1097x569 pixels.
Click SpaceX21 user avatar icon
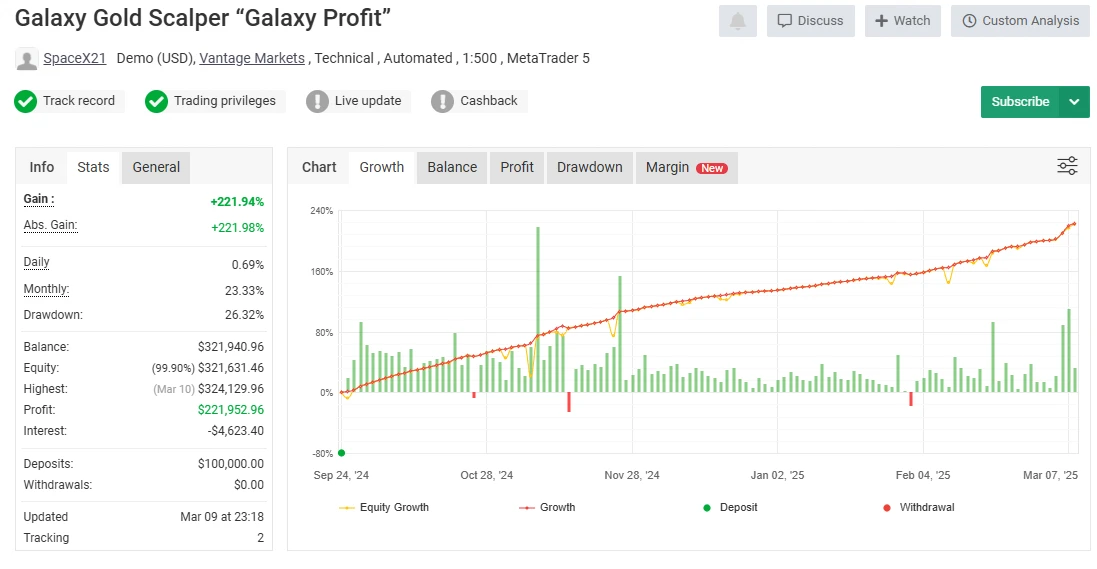click(x=26, y=59)
